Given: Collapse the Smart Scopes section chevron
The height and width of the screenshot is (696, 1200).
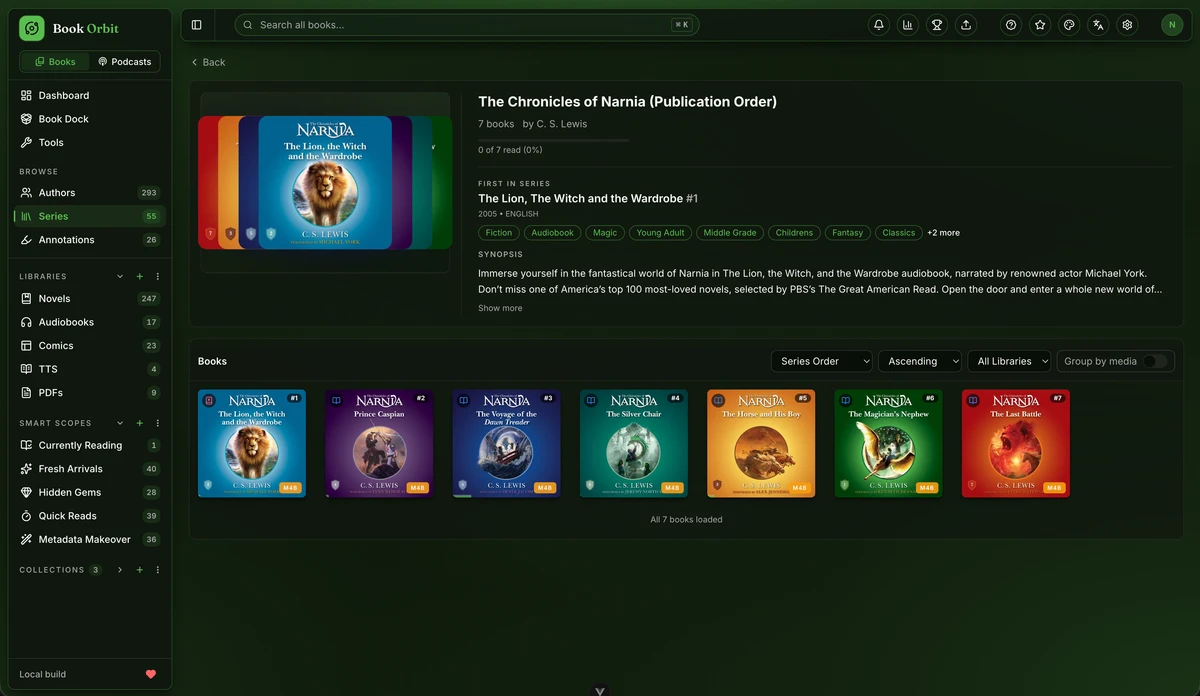Looking at the screenshot, I should pos(120,423).
